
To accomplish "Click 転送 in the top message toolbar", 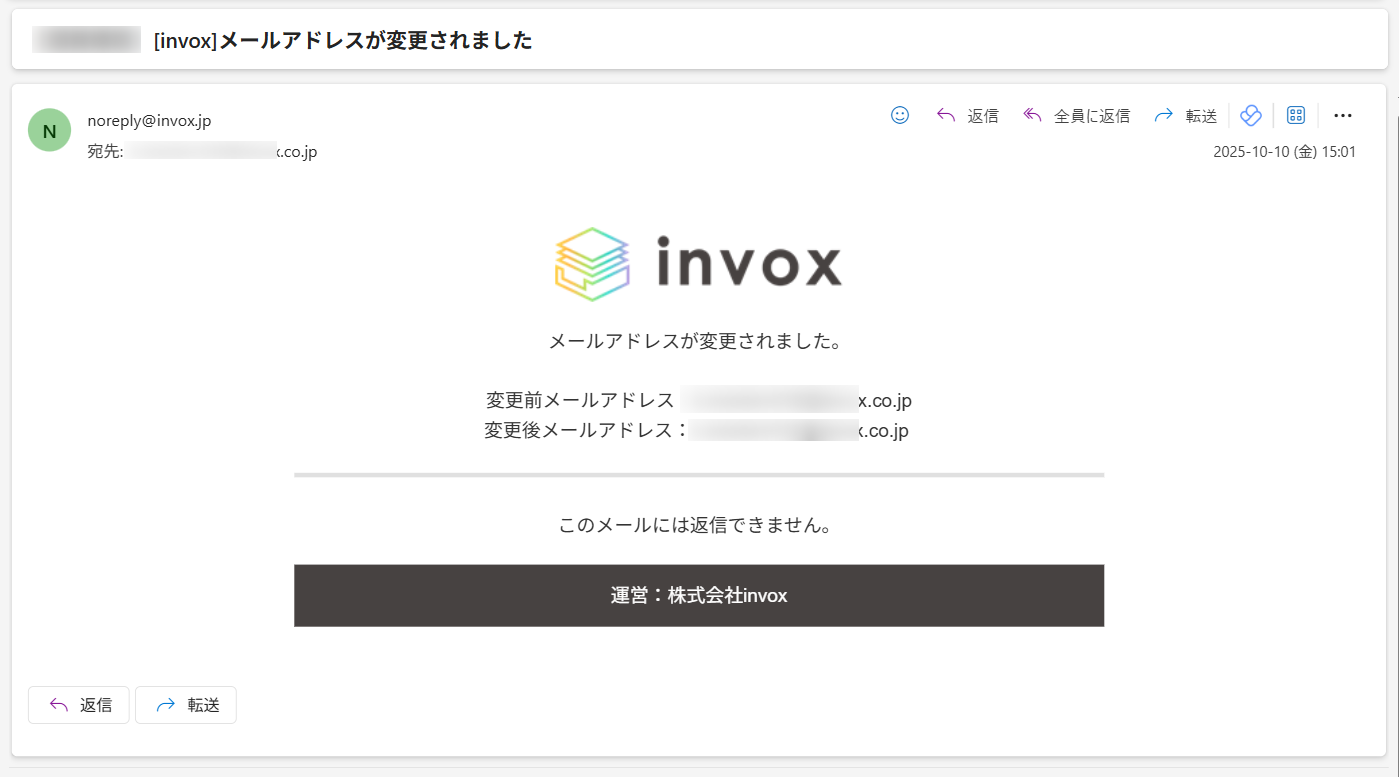I will pyautogui.click(x=1186, y=116).
